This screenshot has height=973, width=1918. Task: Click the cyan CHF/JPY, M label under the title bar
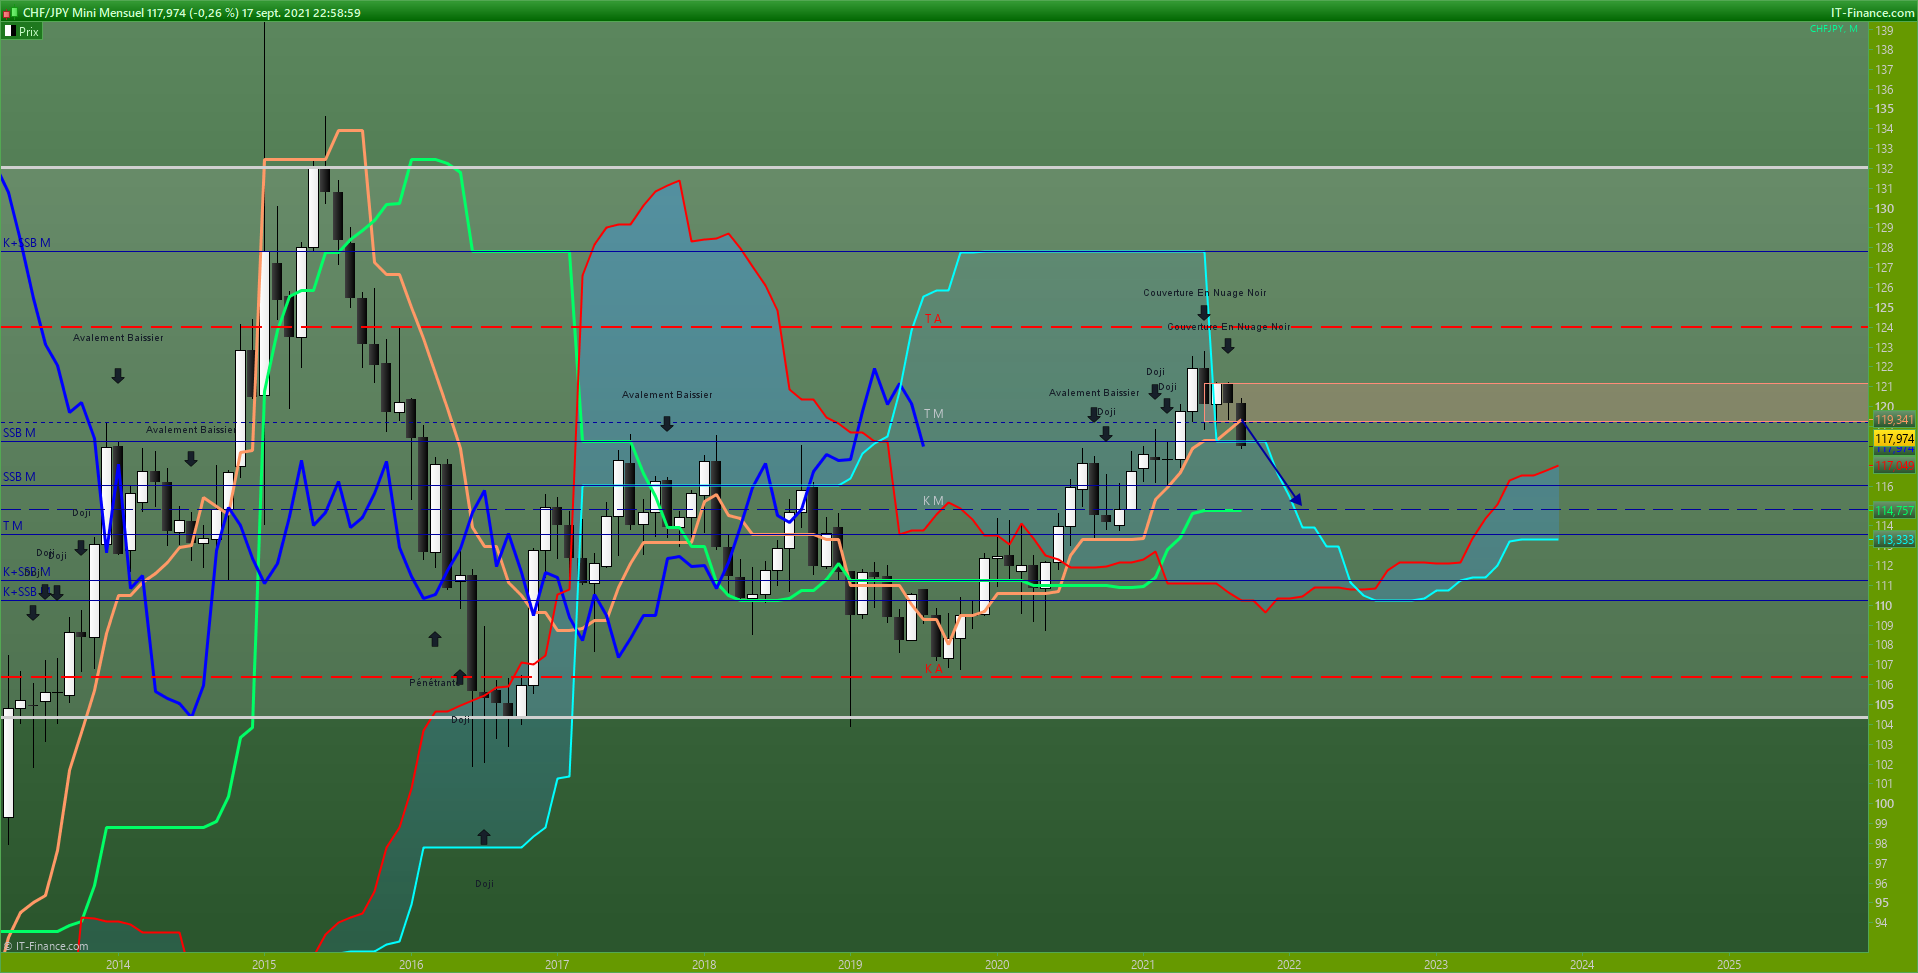[x=1834, y=29]
